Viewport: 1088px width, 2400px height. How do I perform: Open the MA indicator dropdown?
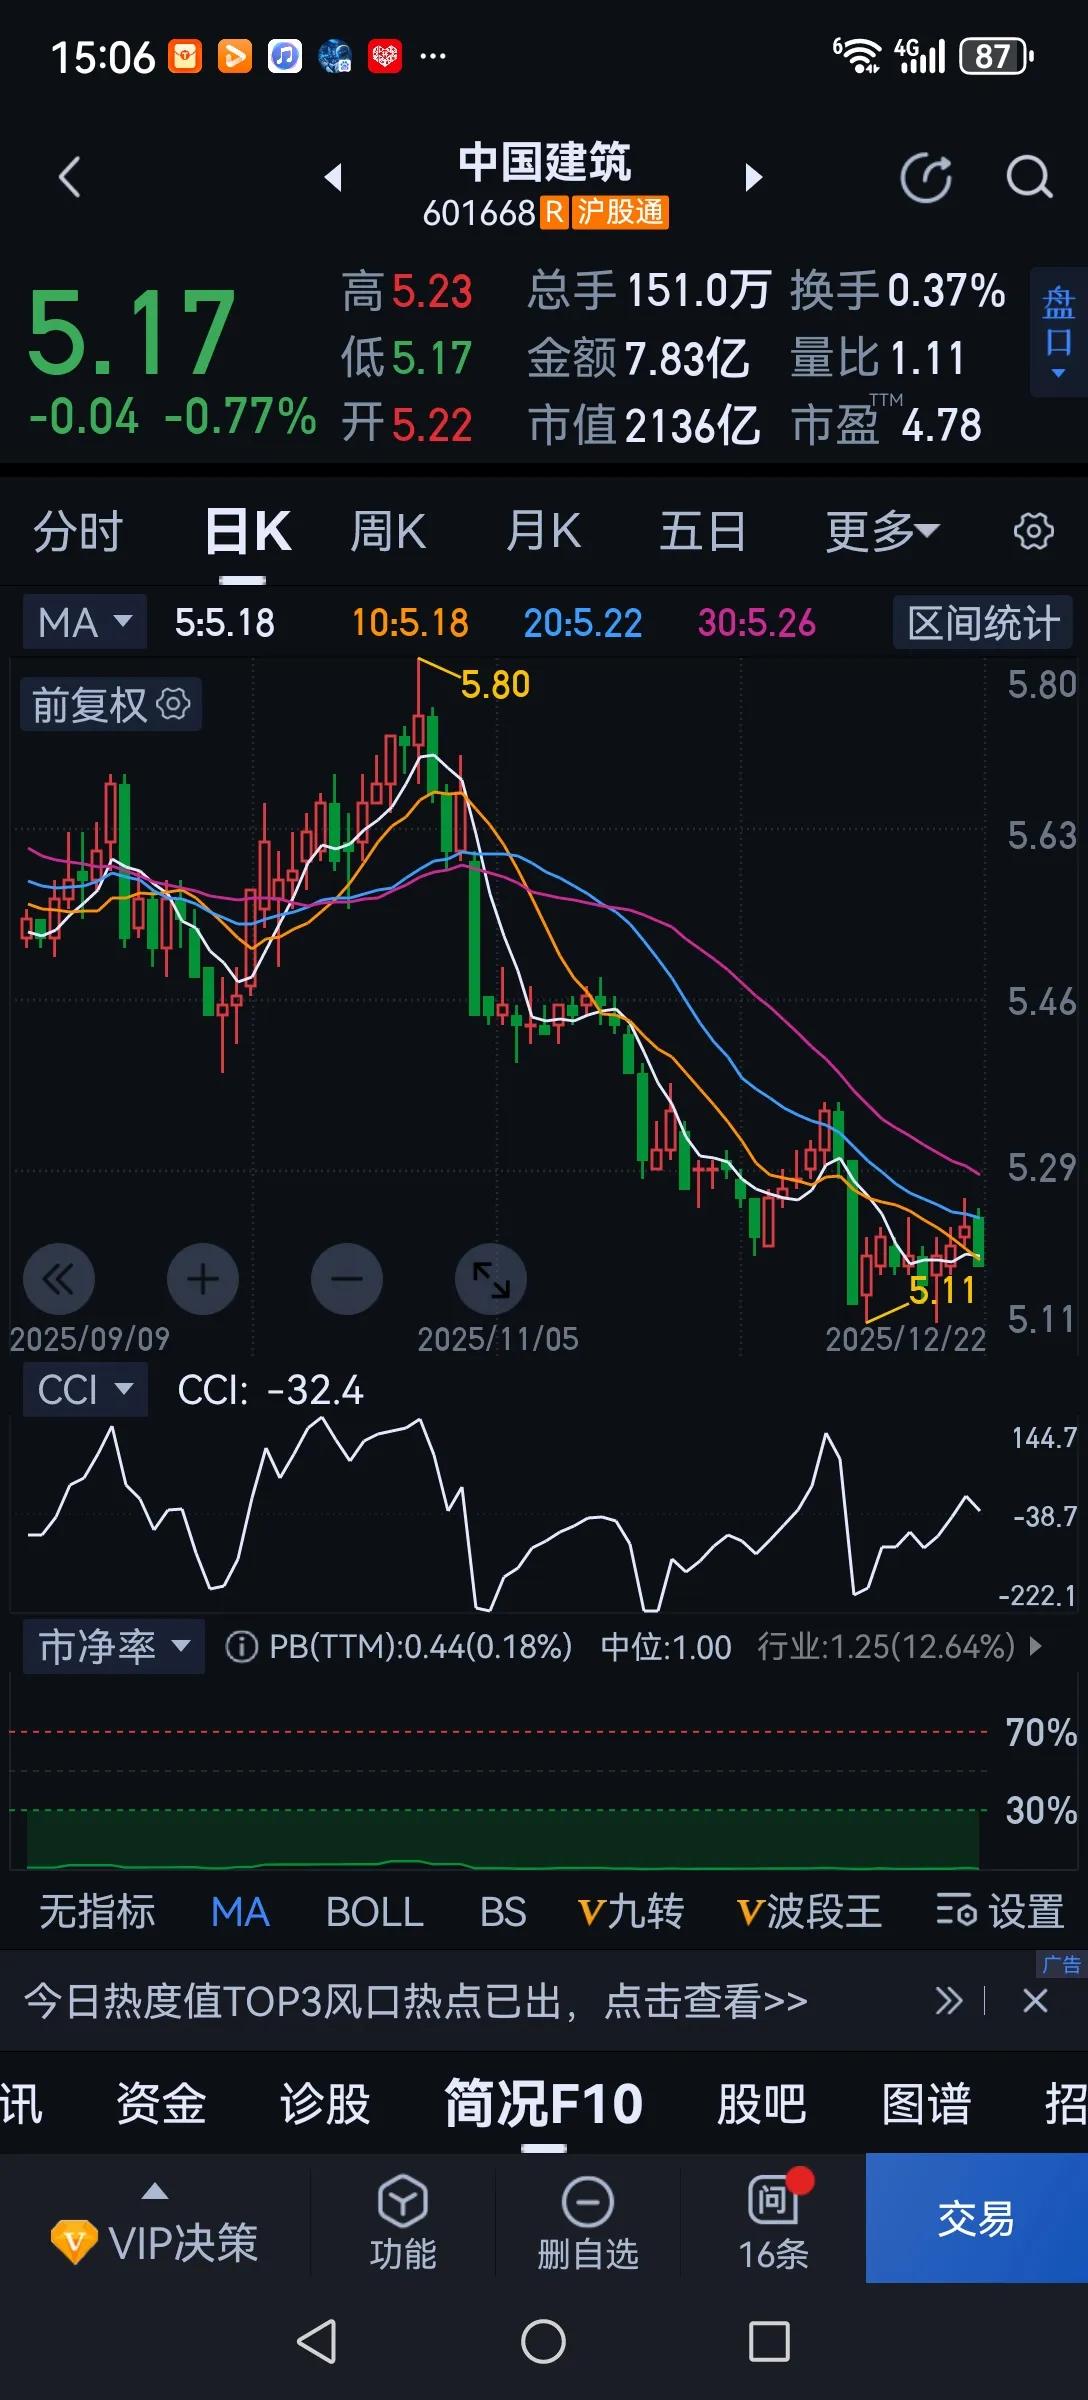(x=85, y=622)
